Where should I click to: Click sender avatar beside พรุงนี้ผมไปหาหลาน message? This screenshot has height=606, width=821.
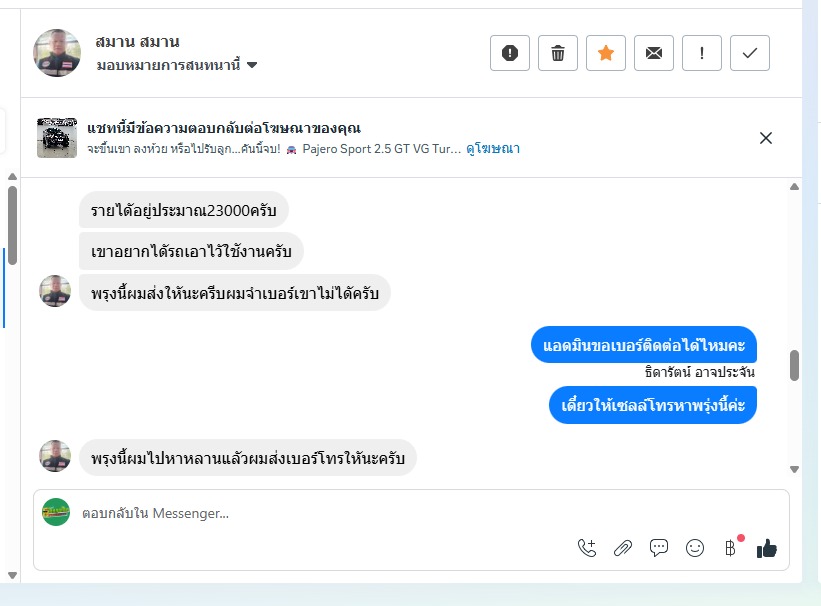point(55,456)
